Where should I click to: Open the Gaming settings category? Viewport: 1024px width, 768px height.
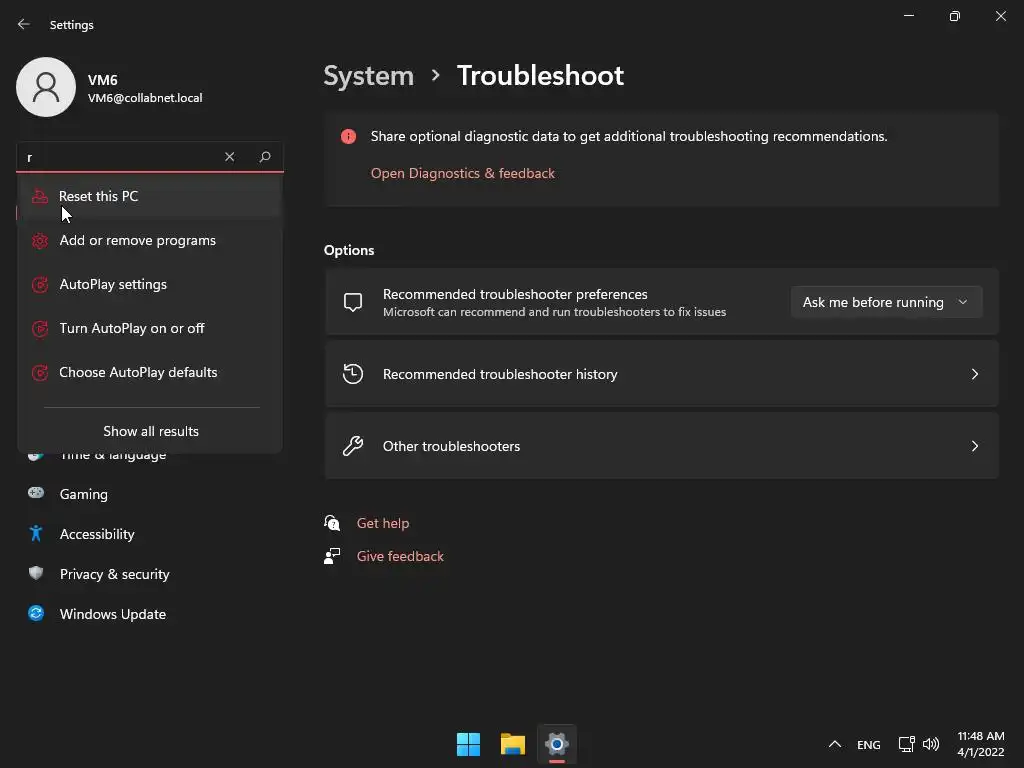pyautogui.click(x=84, y=494)
